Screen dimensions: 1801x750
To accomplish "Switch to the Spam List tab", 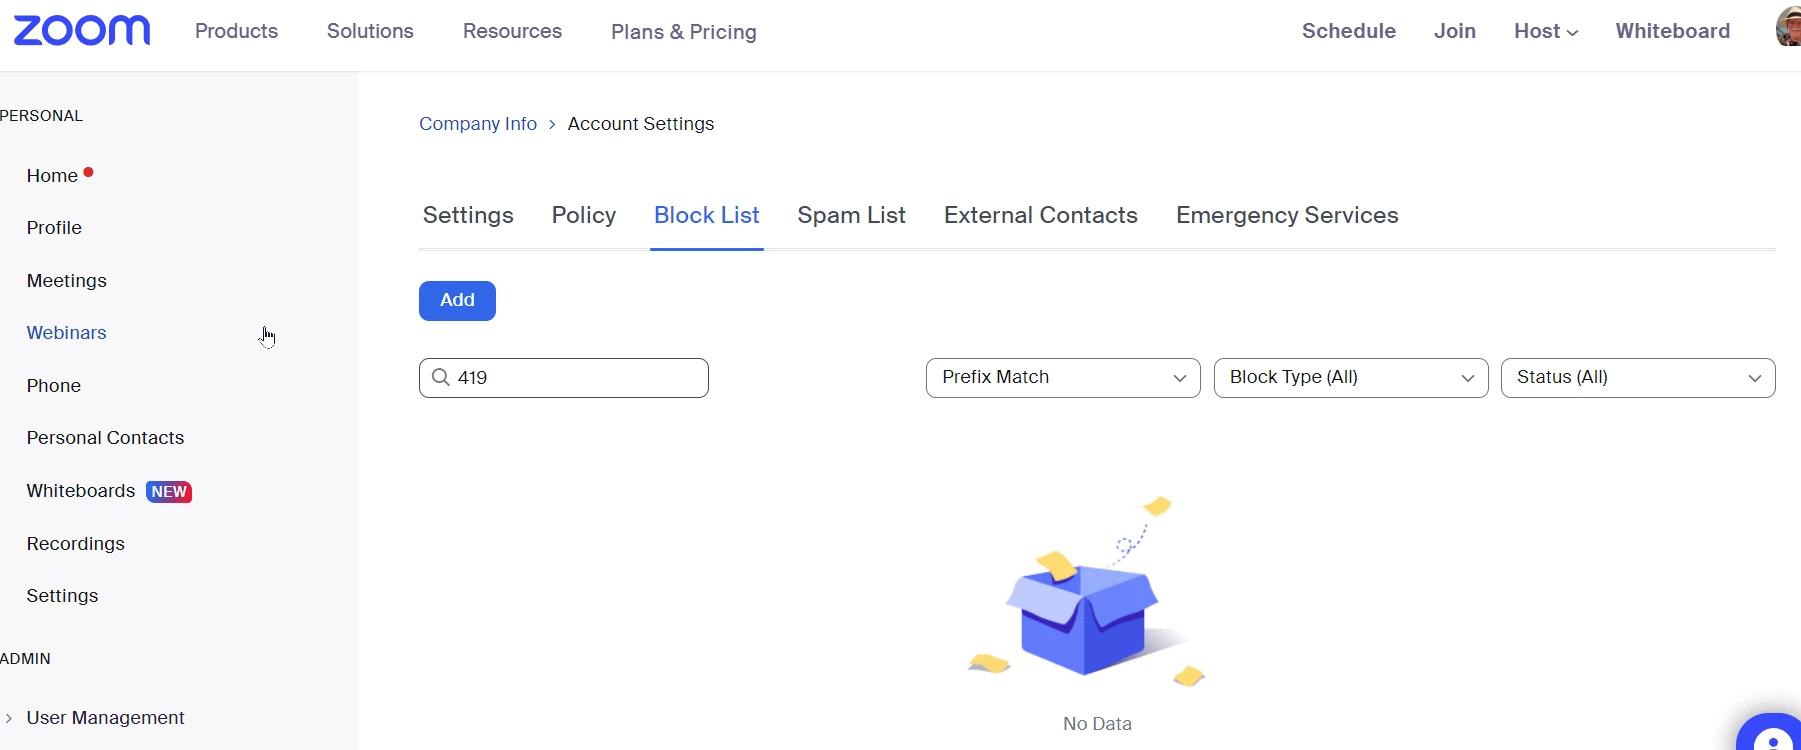I will click(851, 215).
